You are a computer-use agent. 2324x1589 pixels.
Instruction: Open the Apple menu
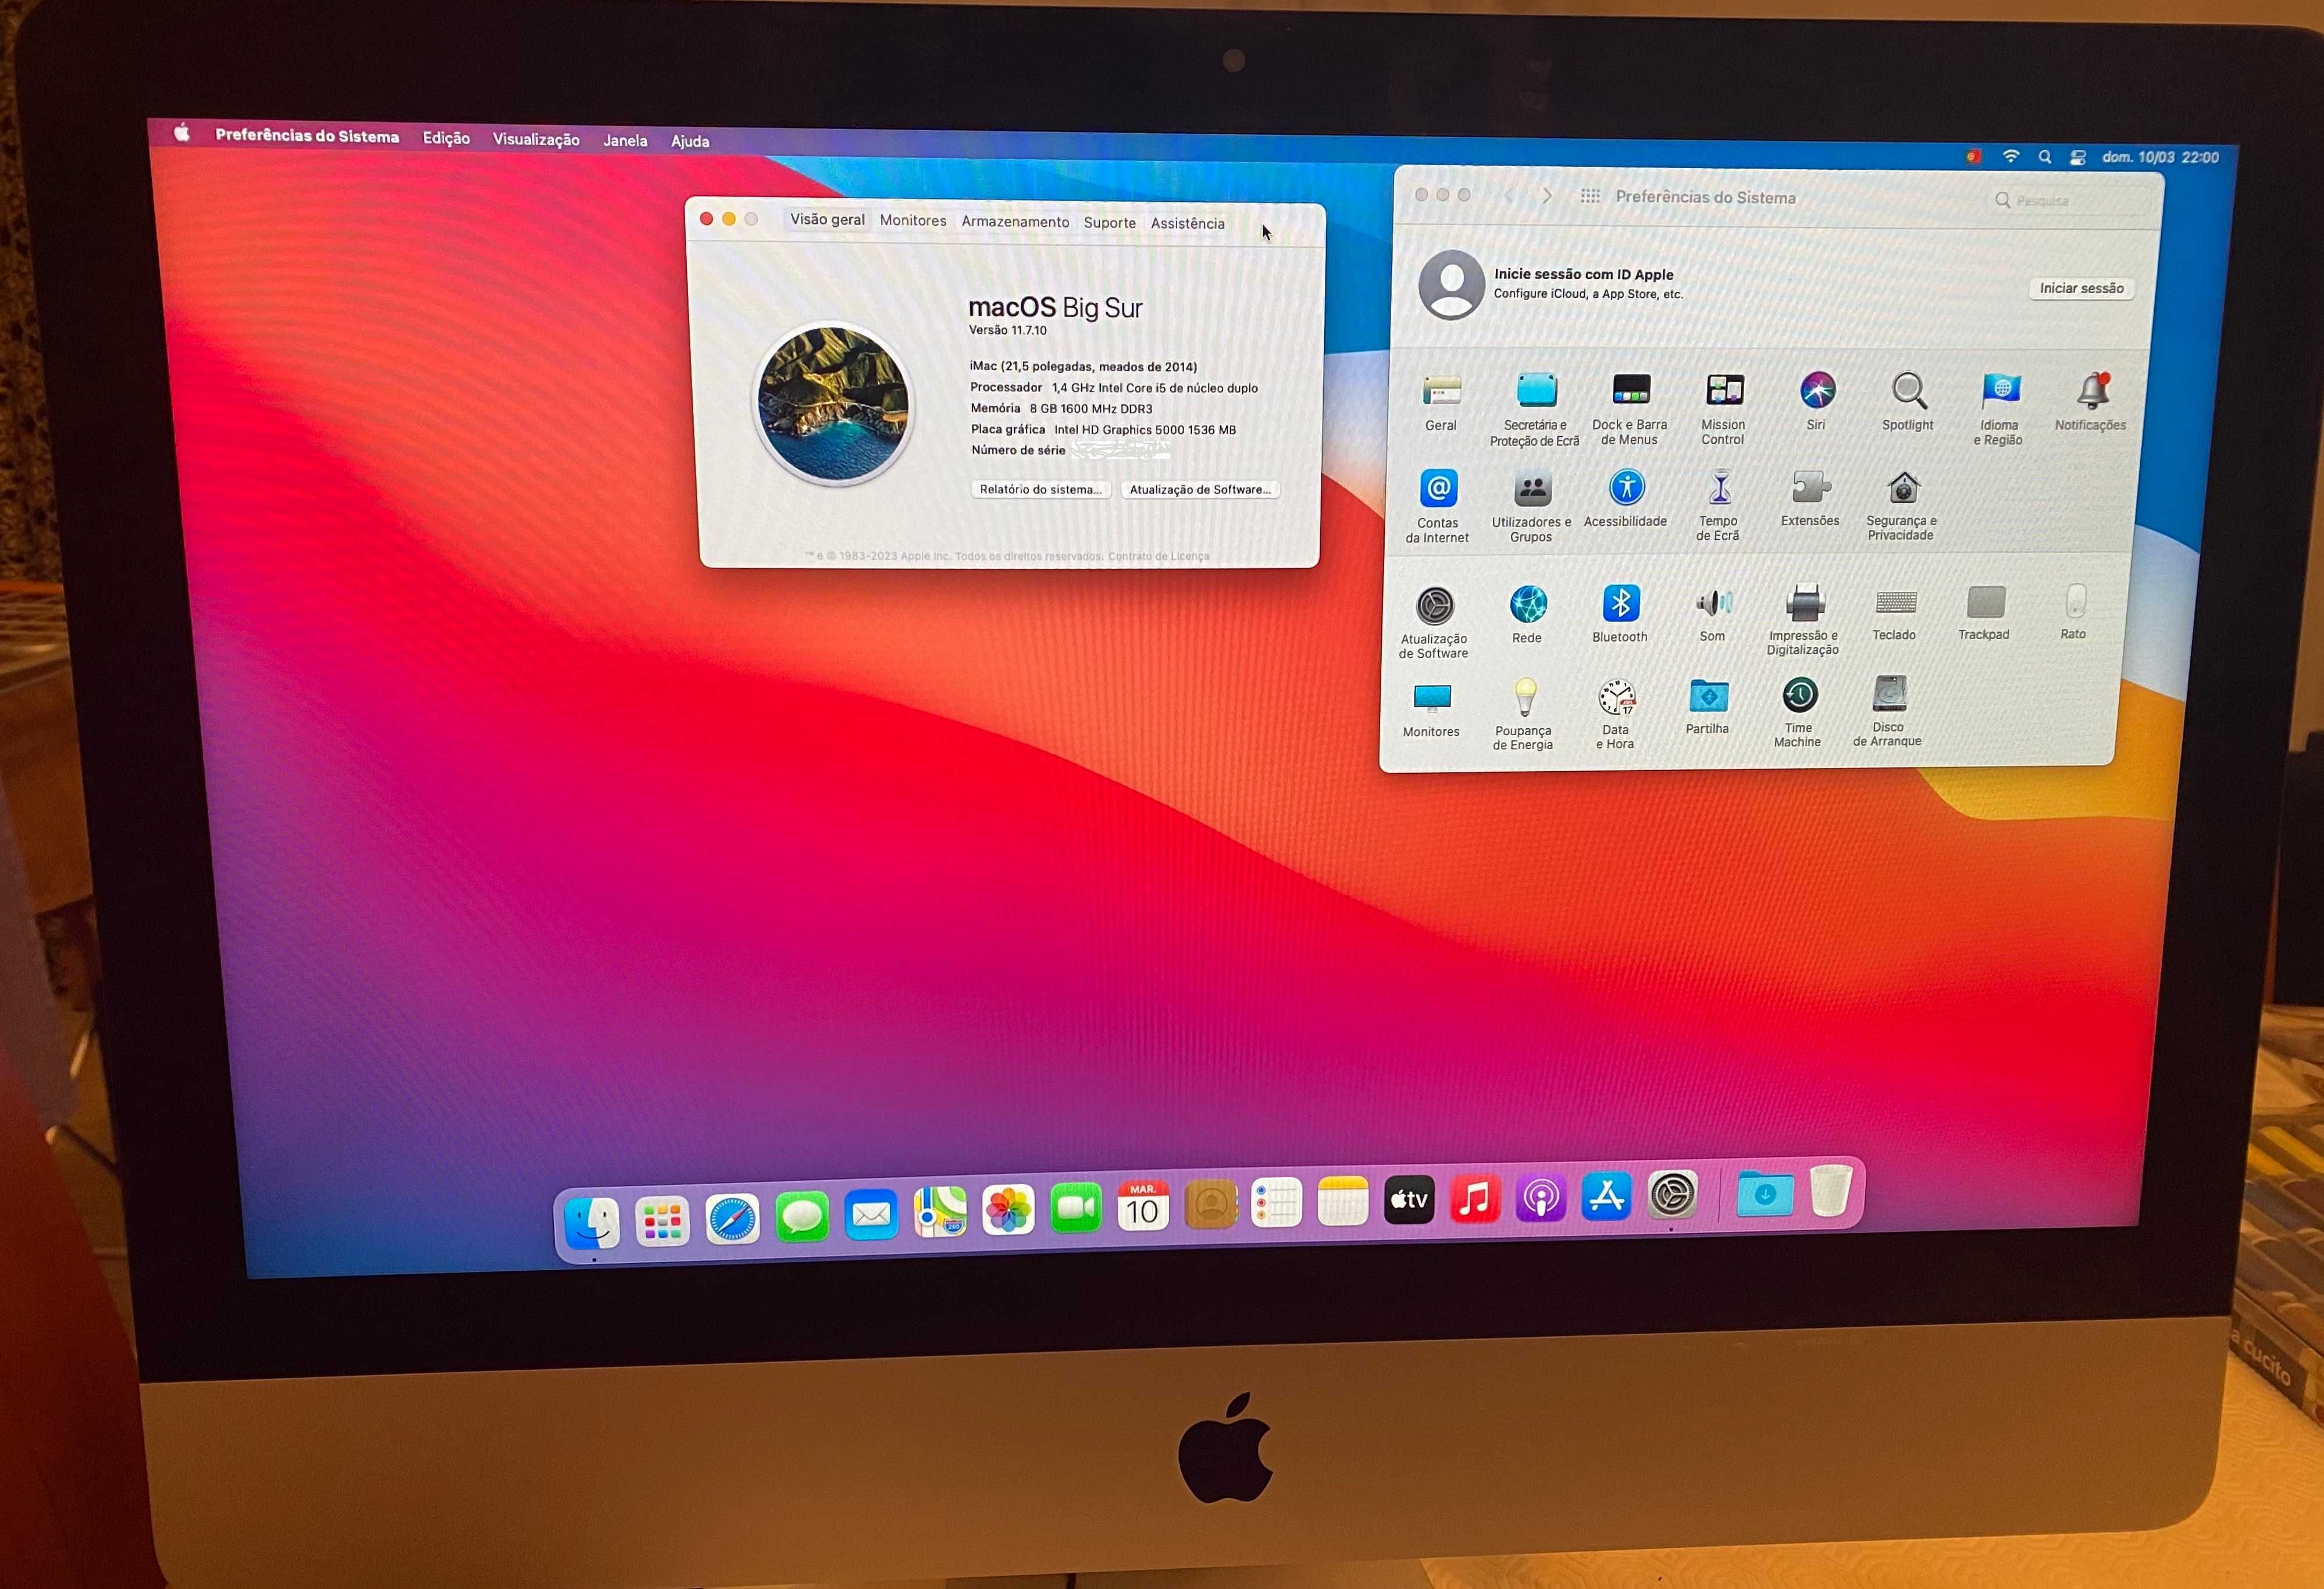click(x=182, y=133)
